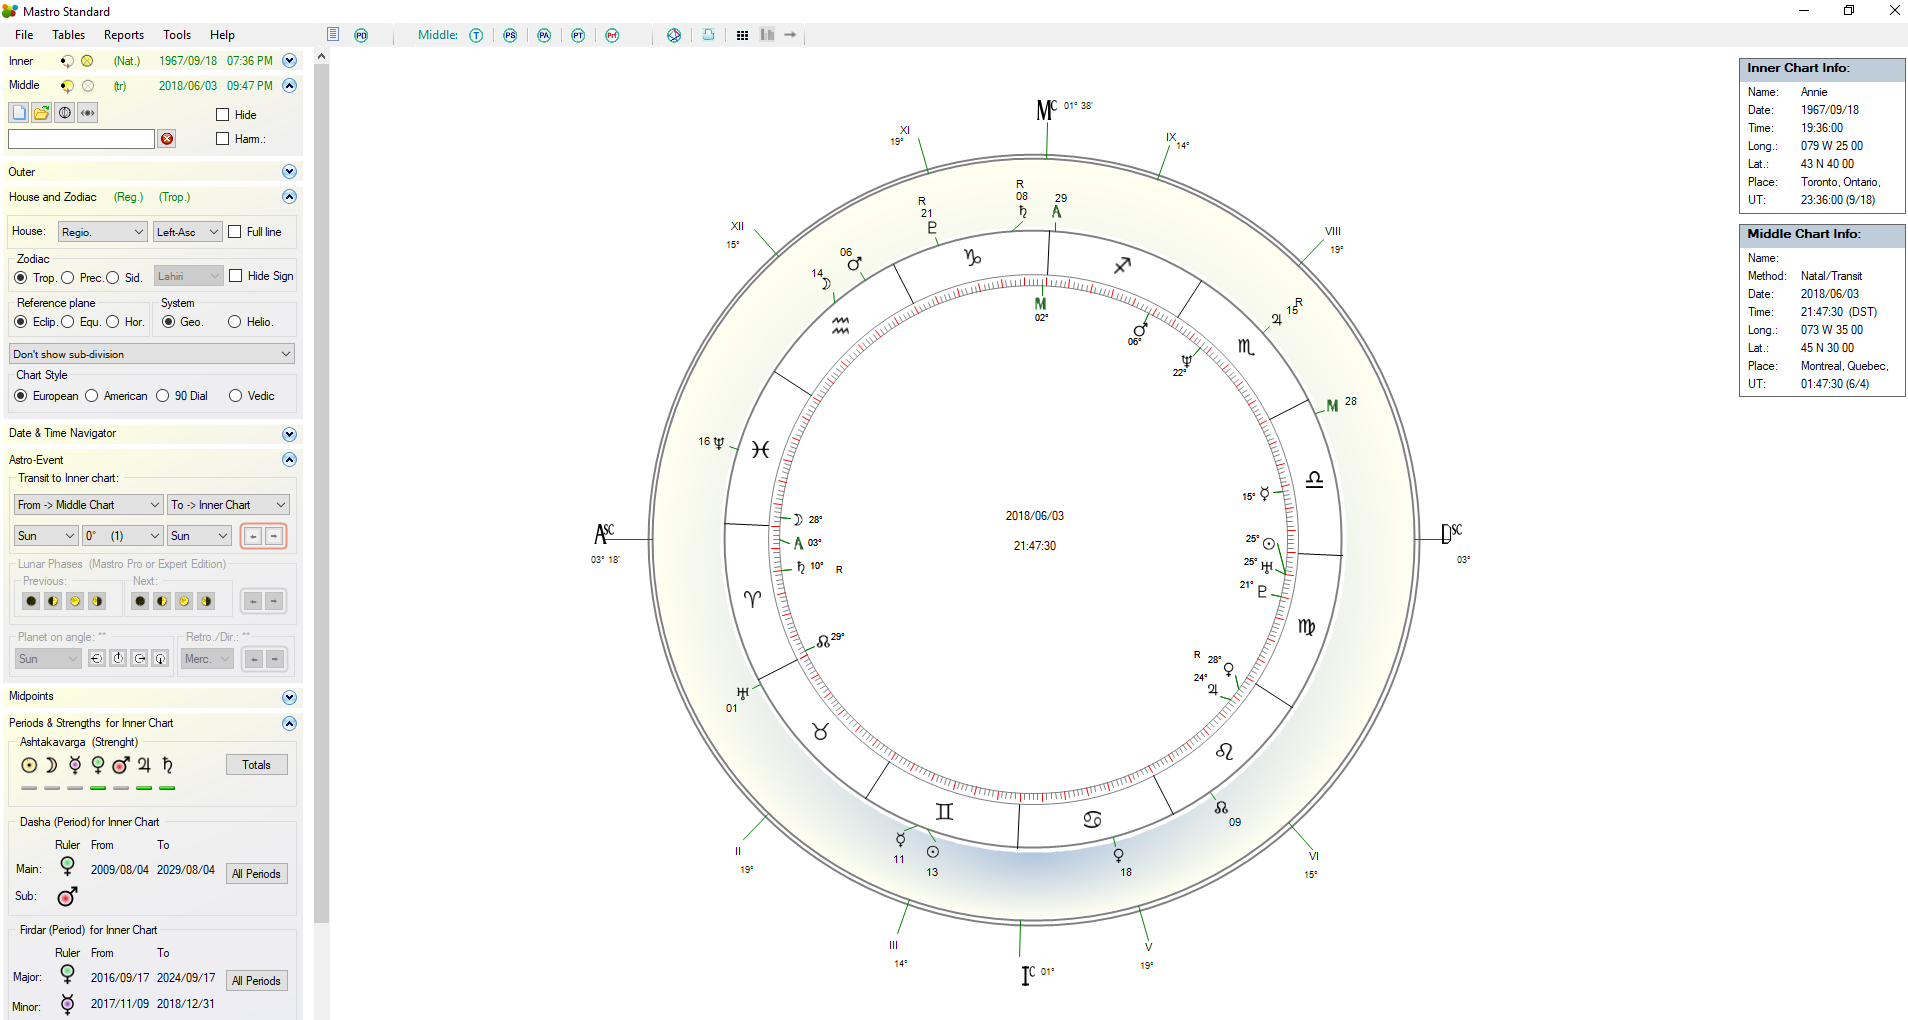Open the From -> Middle Chart dropdown
Image resolution: width=1908 pixels, height=1020 pixels.
coord(88,505)
